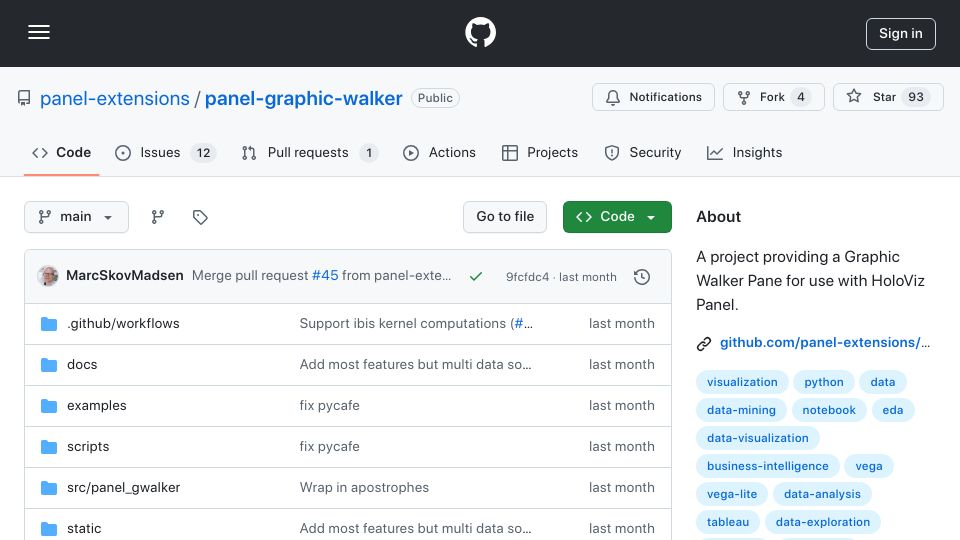The height and width of the screenshot is (540, 960).
Task: Select the data-mining topic tag
Action: 741,410
